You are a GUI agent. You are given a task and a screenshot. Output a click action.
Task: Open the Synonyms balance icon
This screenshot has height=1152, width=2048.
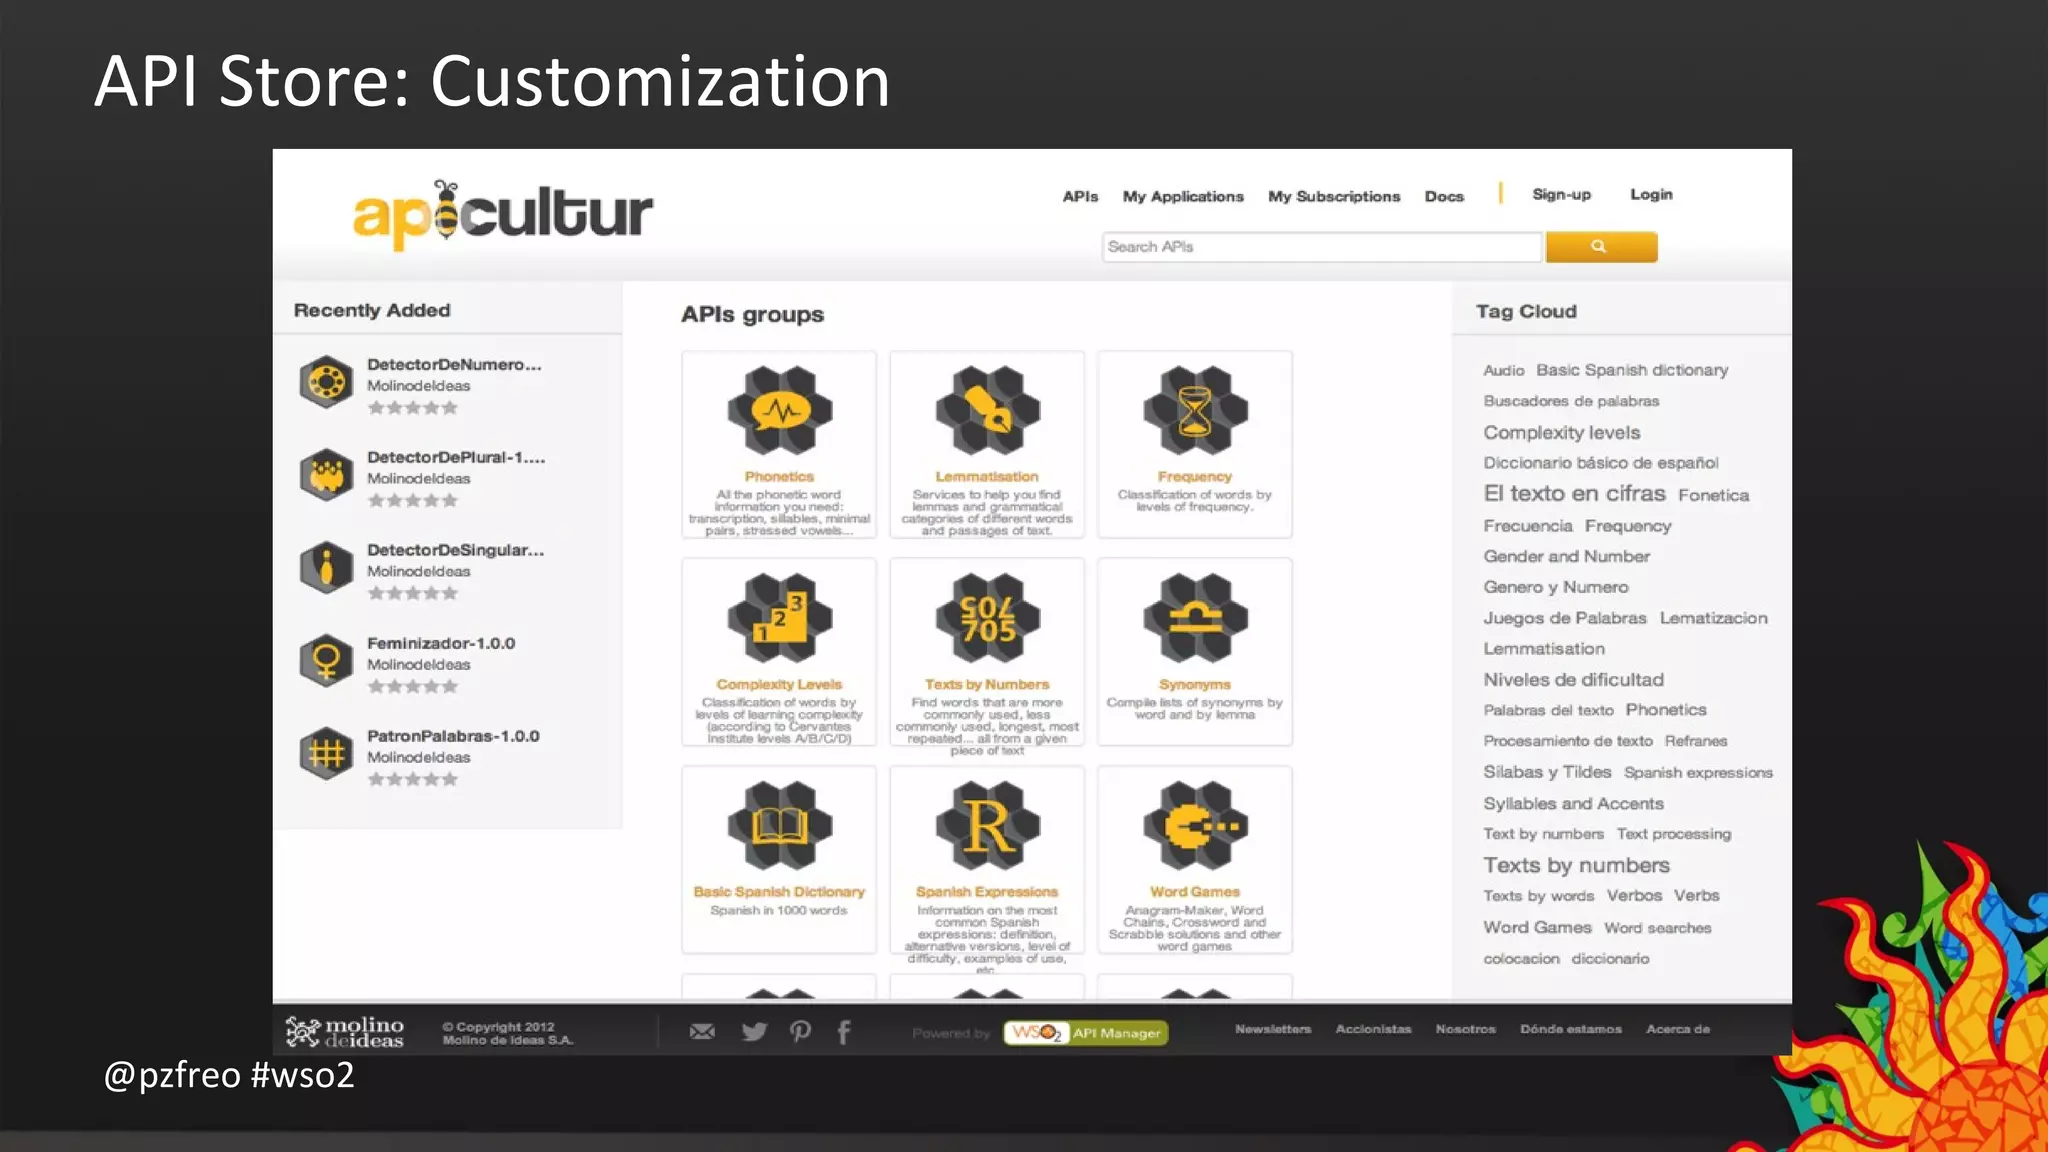click(1195, 619)
